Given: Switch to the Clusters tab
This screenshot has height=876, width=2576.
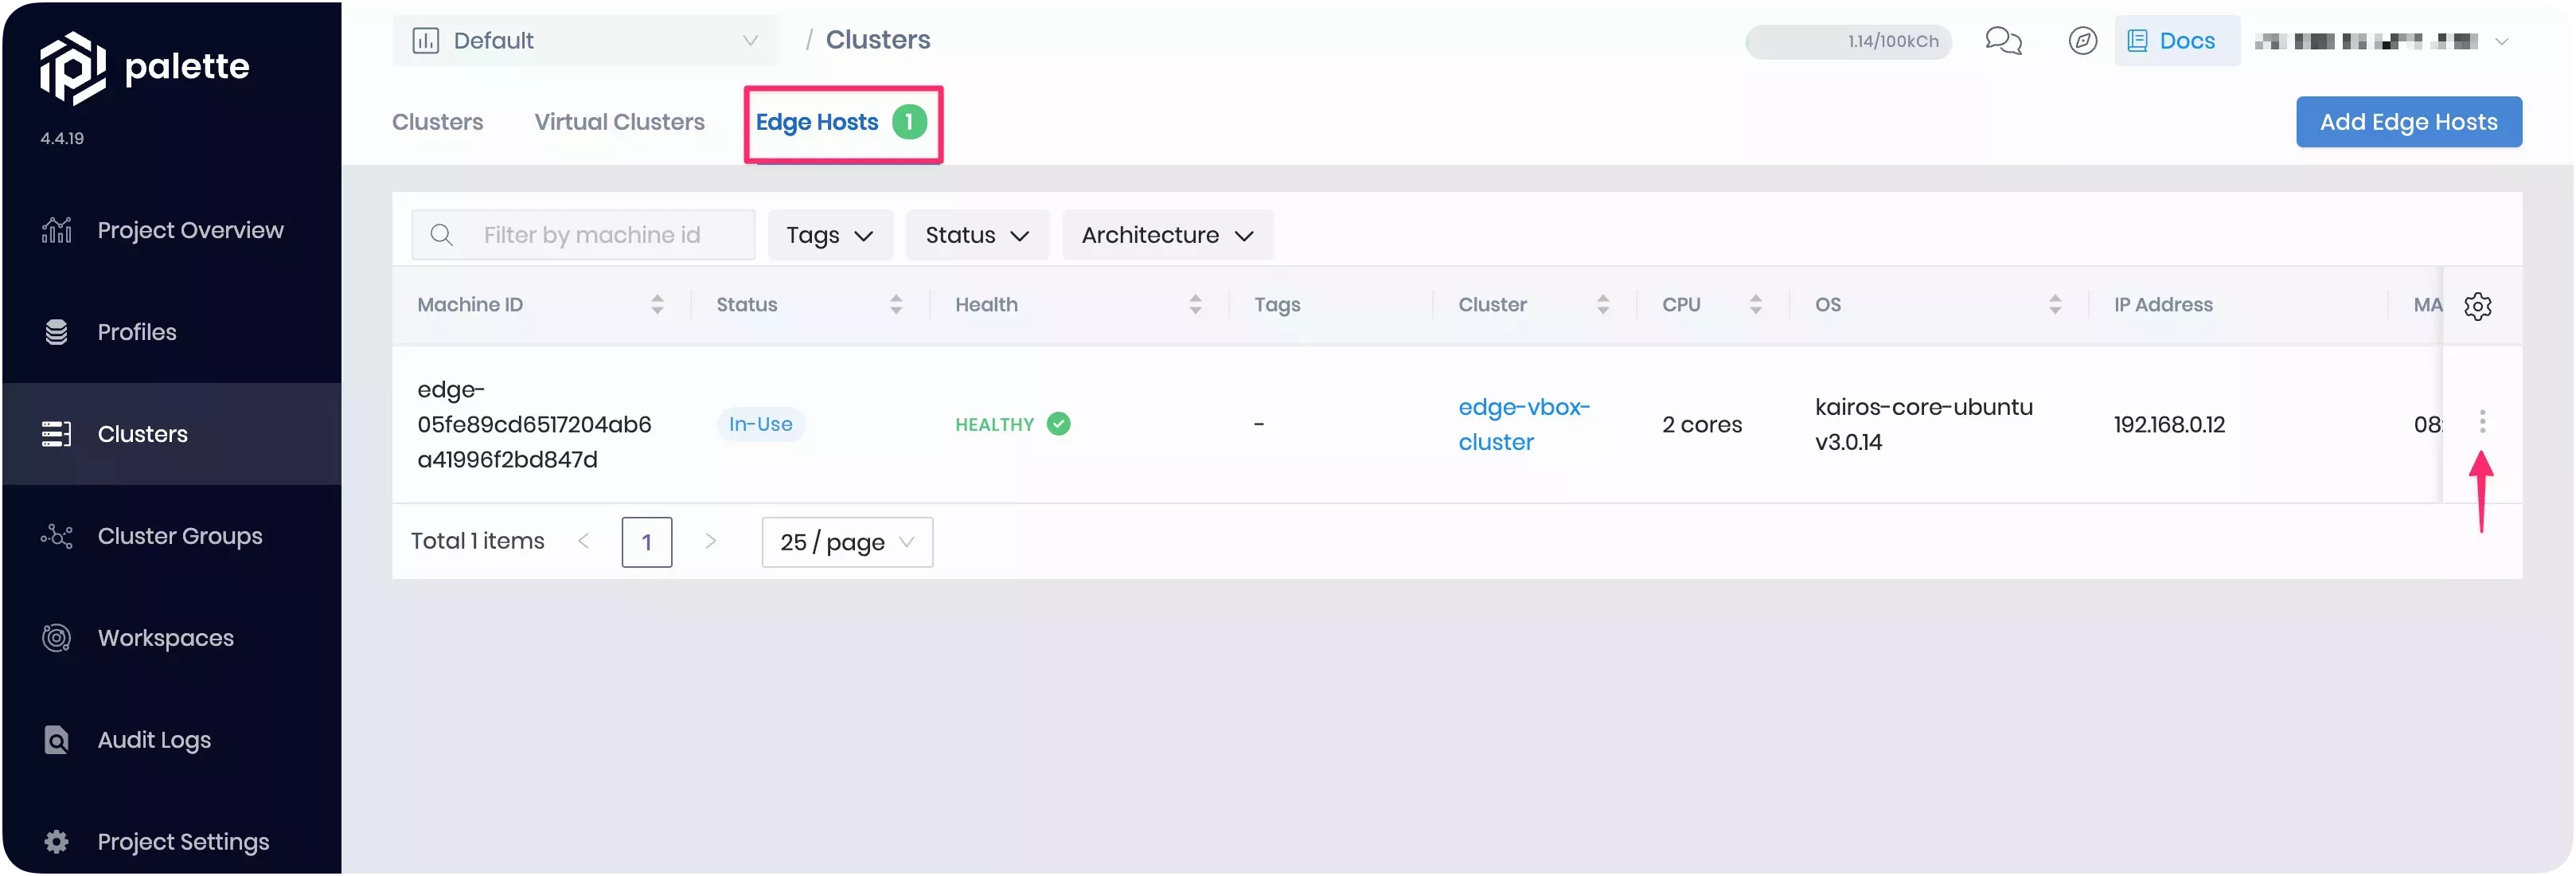Looking at the screenshot, I should pos(437,121).
